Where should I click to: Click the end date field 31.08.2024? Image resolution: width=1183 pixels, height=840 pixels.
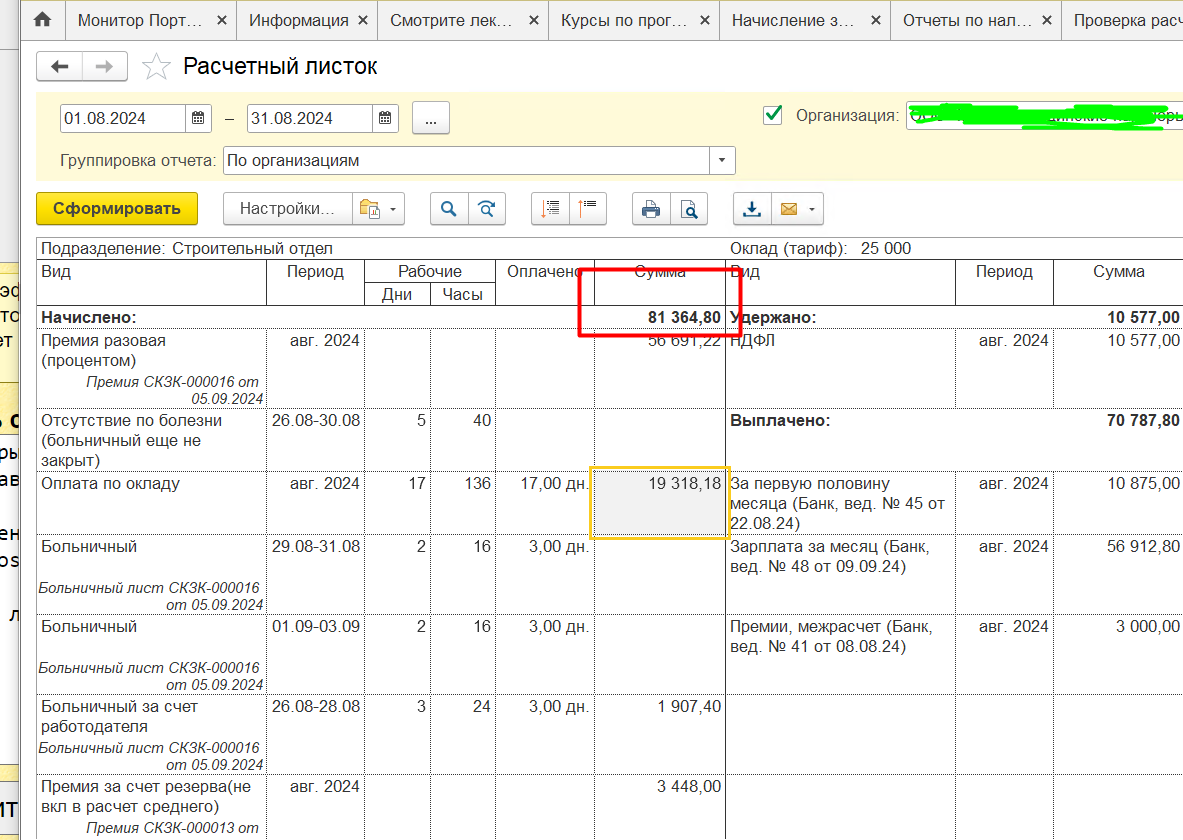[x=310, y=118]
